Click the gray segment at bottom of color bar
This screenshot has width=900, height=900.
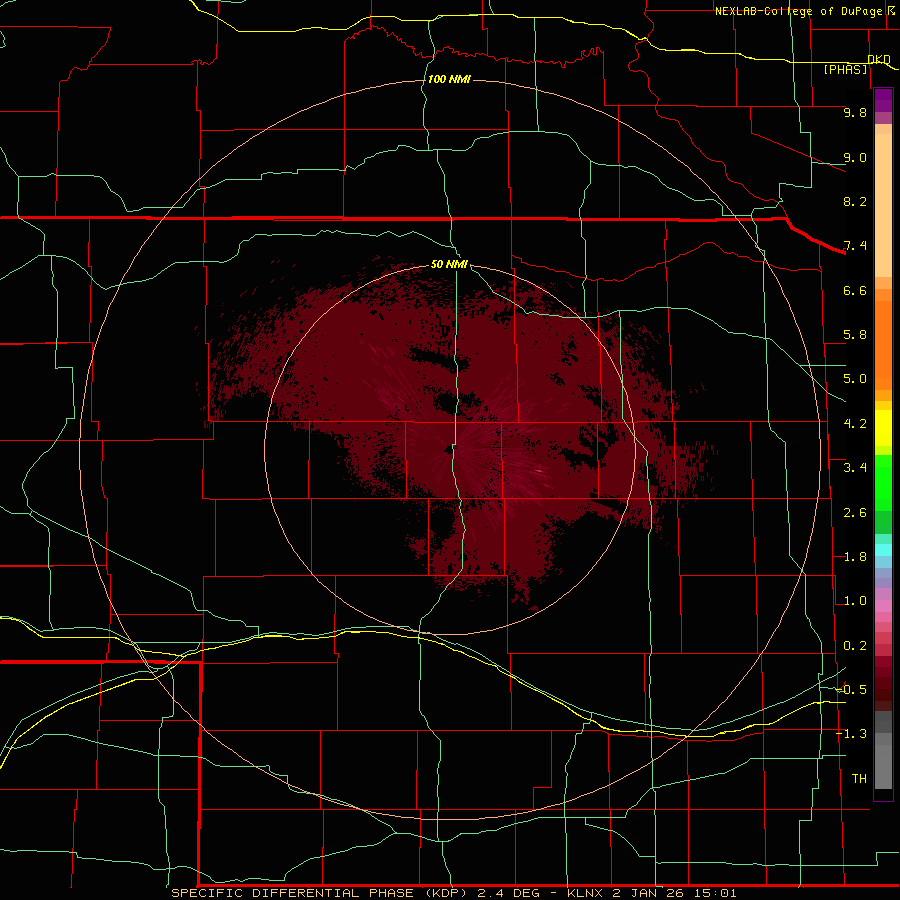click(883, 766)
